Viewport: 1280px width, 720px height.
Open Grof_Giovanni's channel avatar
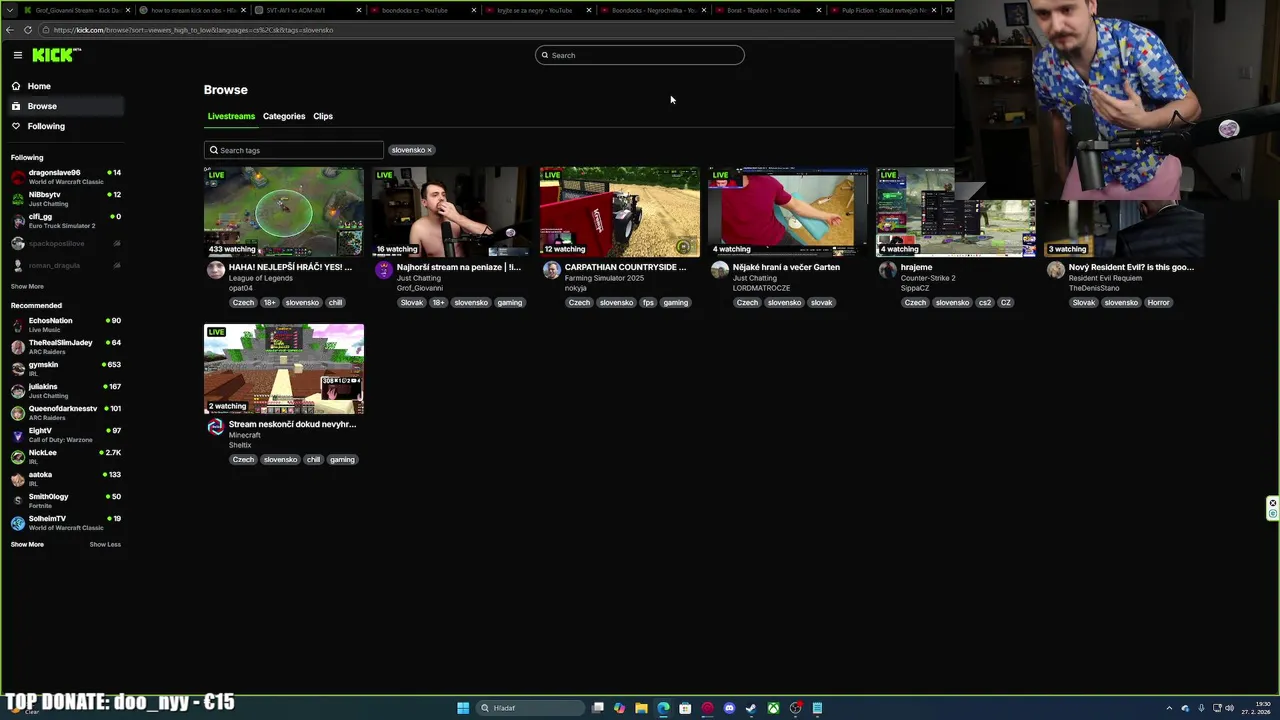pos(383,270)
